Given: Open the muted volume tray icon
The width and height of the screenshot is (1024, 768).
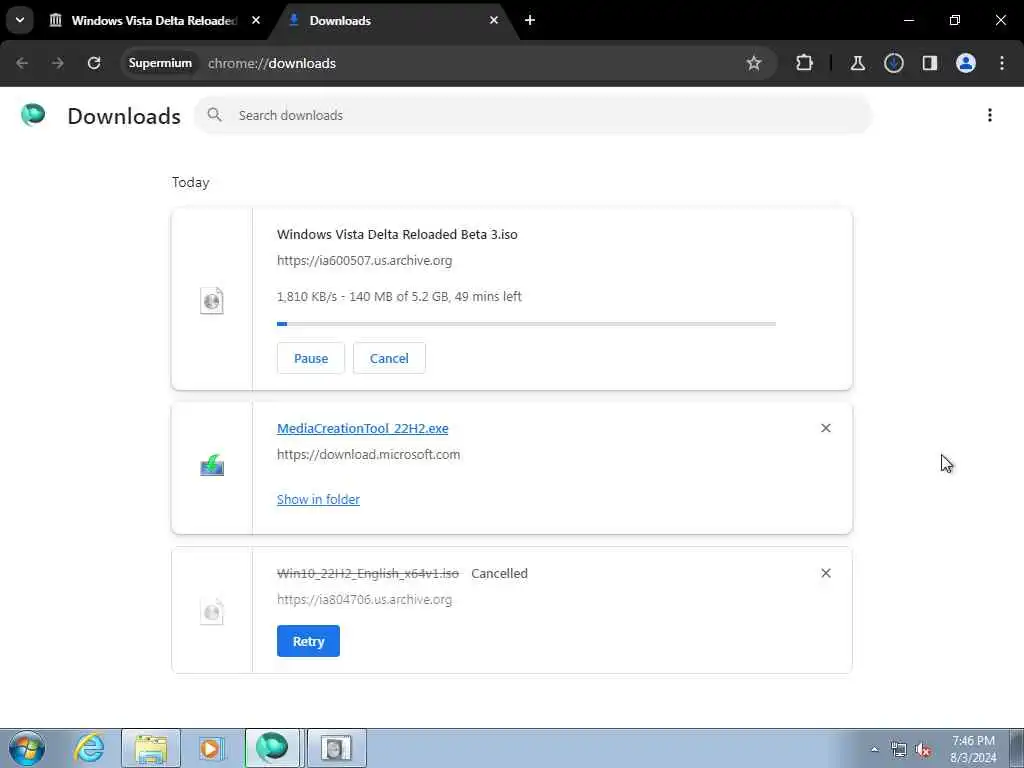Looking at the screenshot, I should tap(923, 750).
